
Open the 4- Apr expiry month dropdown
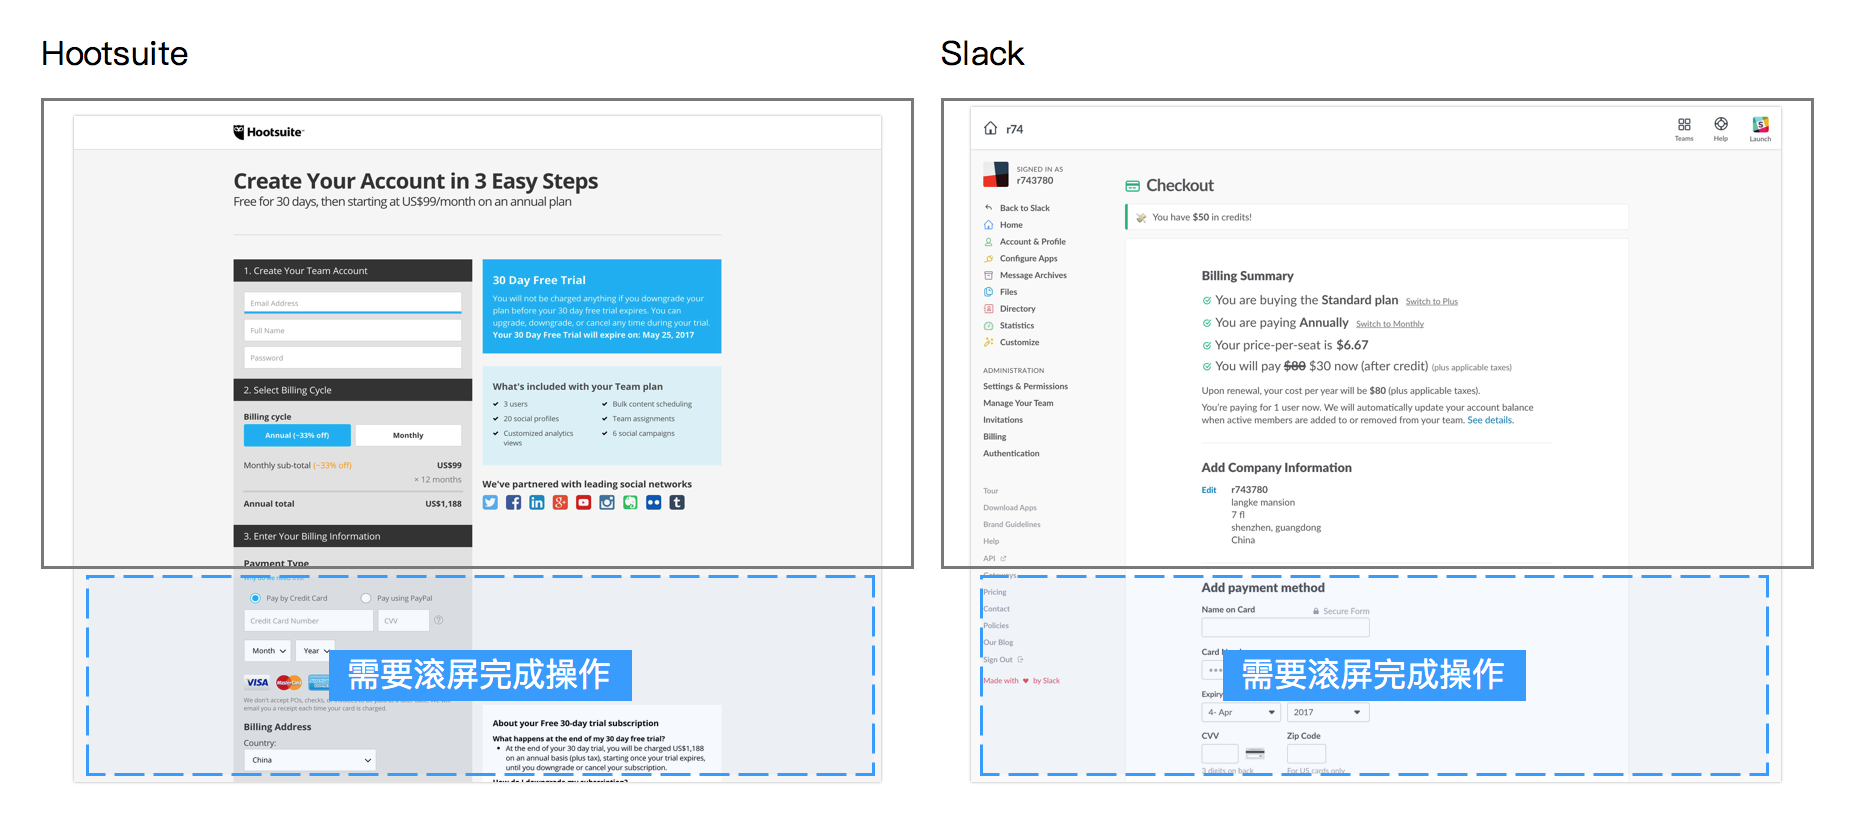pos(1241,713)
